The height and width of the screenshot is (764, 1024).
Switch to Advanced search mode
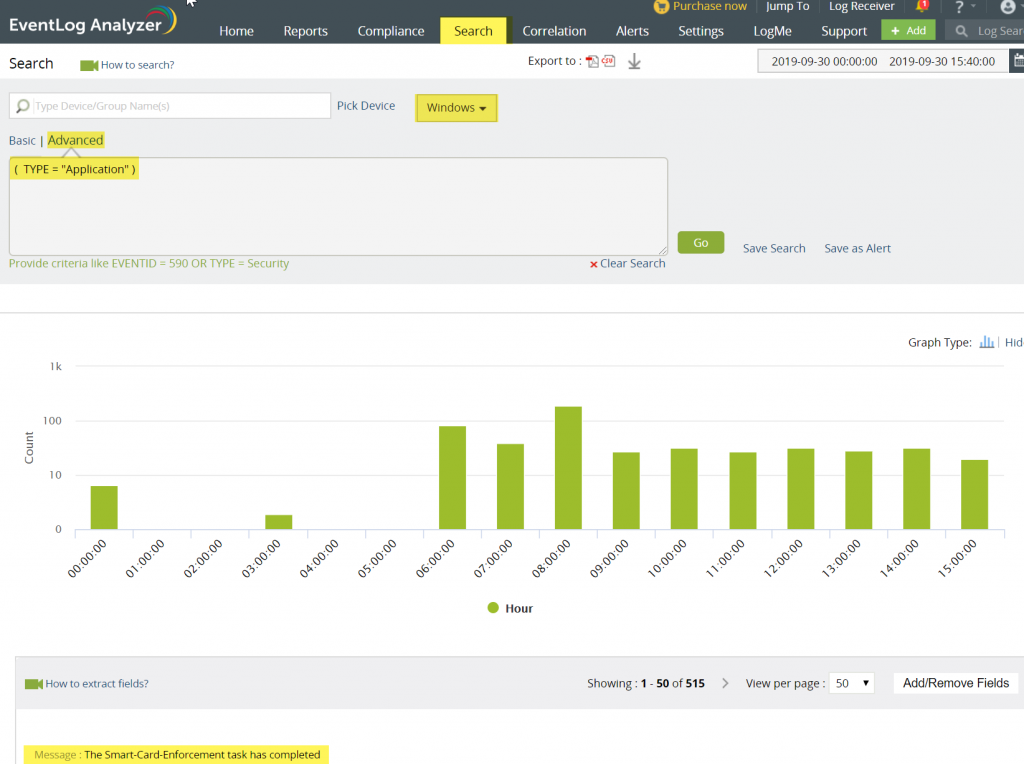click(x=76, y=140)
